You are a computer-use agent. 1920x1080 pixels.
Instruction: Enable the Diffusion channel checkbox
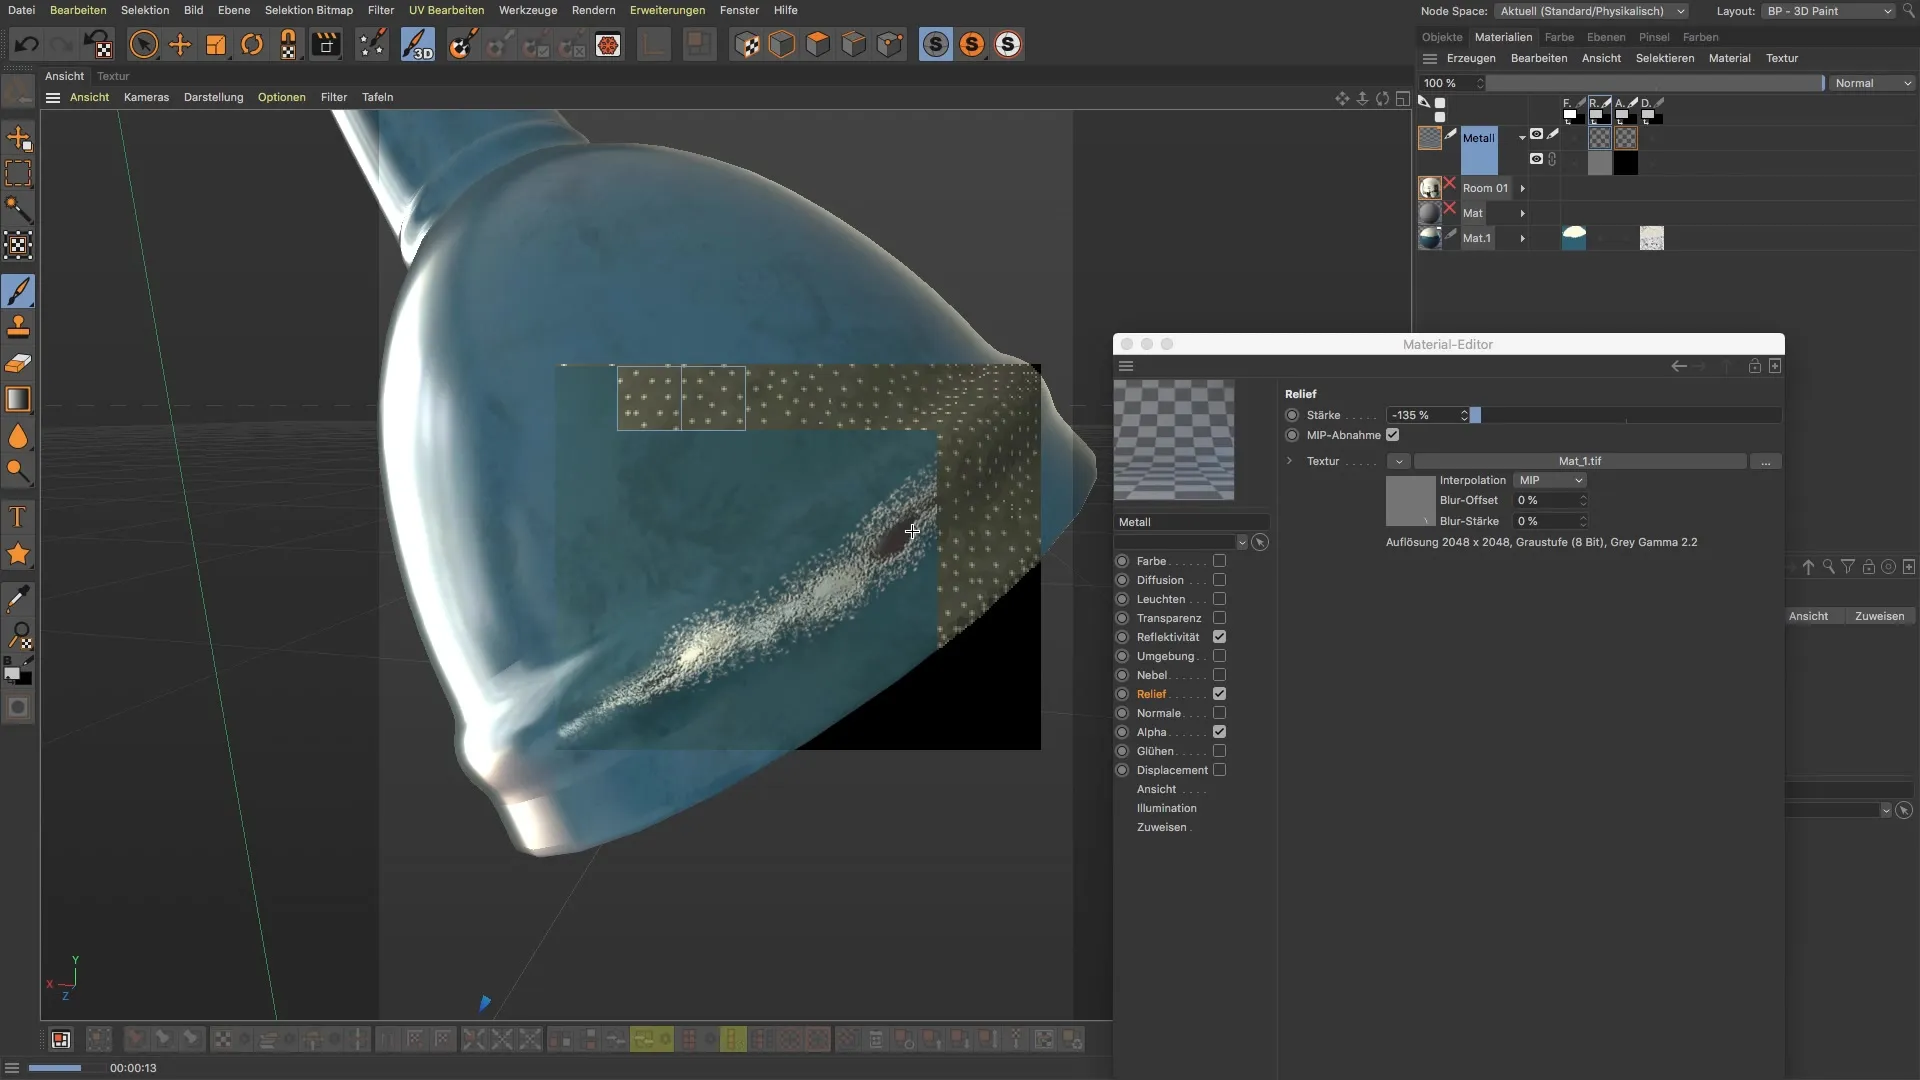(x=1219, y=580)
